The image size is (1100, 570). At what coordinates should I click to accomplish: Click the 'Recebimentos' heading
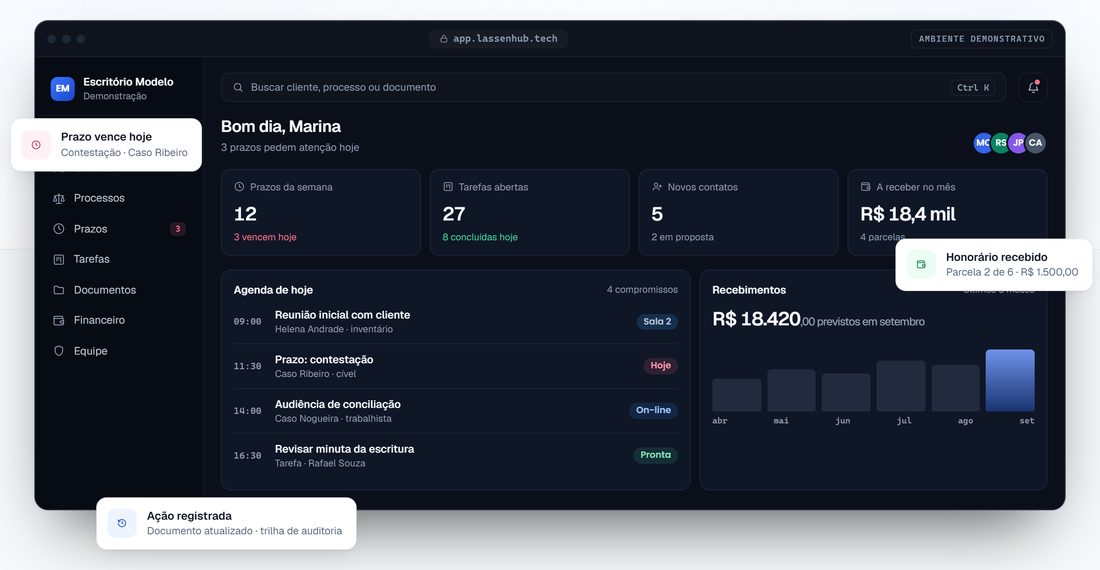(749, 290)
